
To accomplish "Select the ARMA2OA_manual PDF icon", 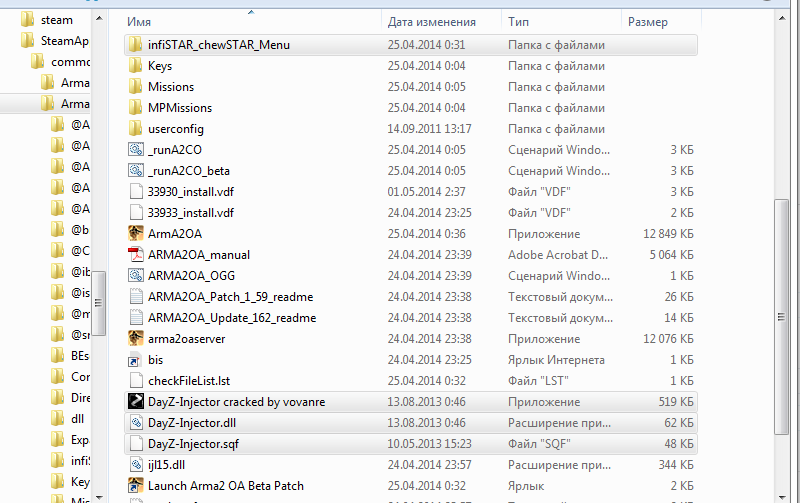I will 136,255.
